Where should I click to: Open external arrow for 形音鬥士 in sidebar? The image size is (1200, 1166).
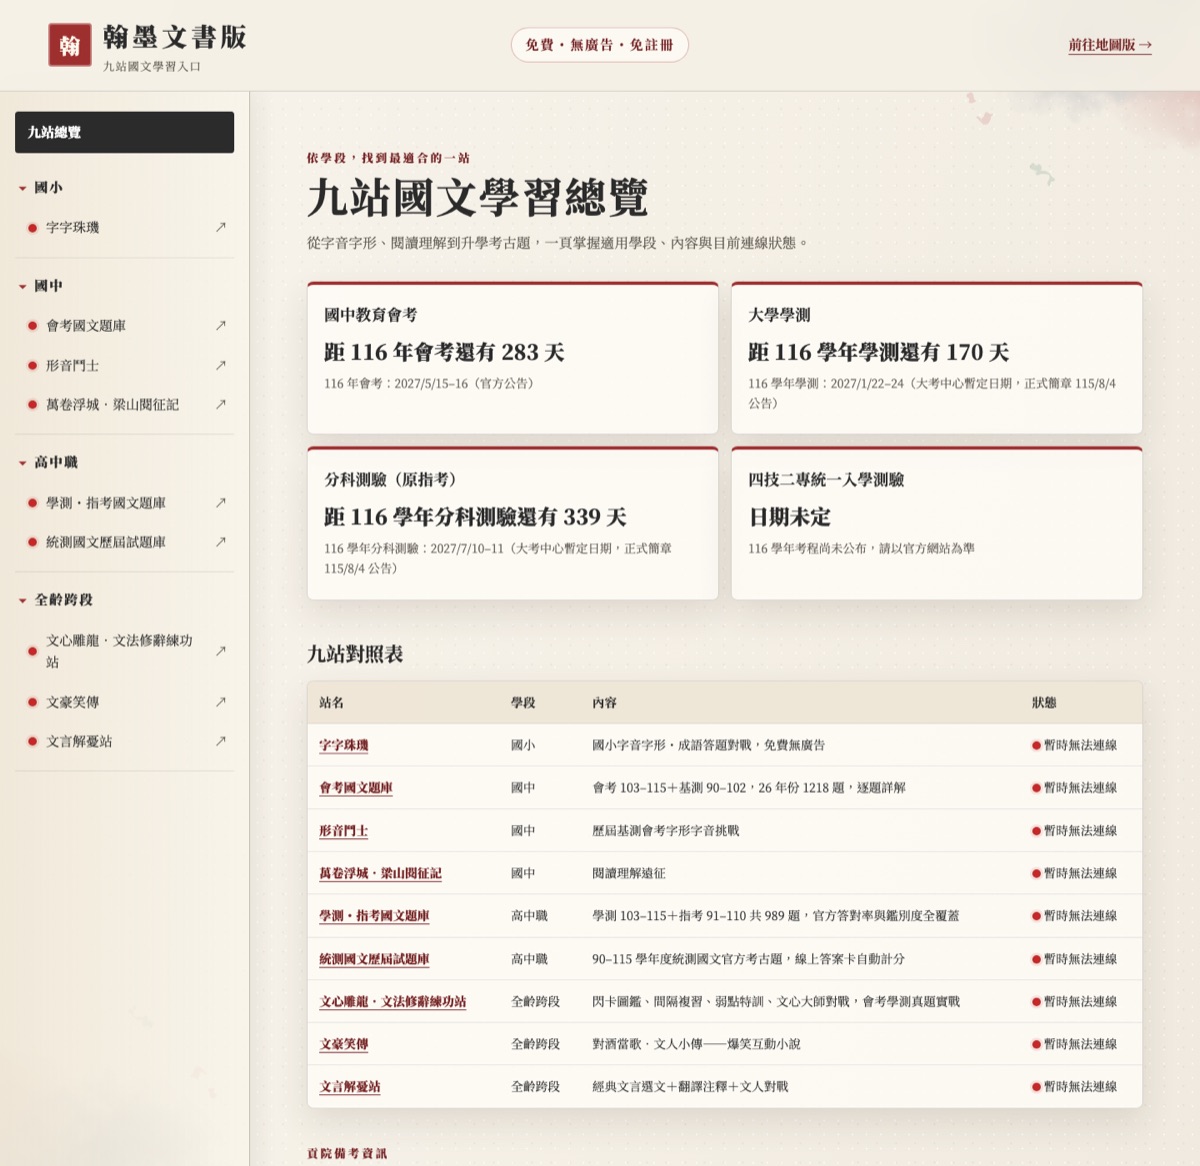coord(221,365)
